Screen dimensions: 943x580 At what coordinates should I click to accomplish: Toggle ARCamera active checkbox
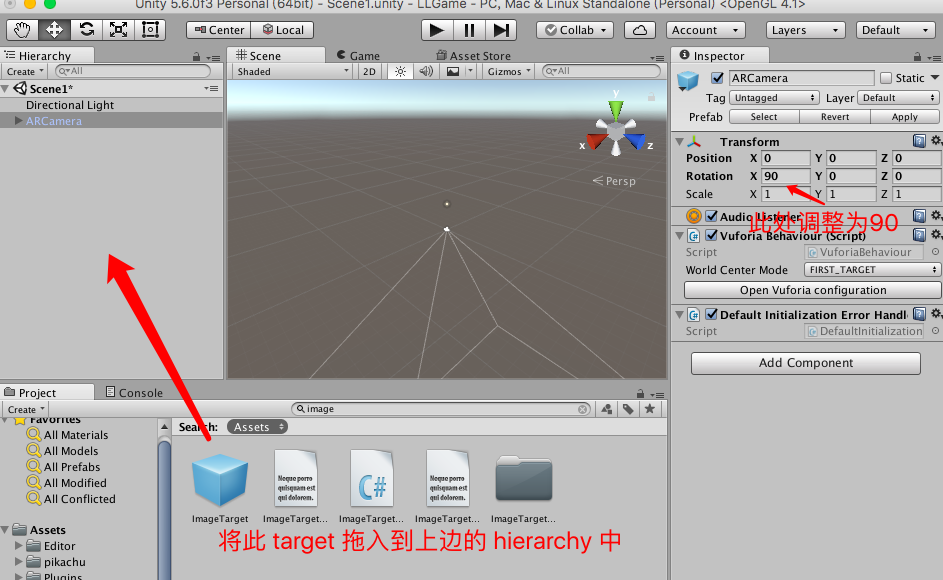pos(717,78)
